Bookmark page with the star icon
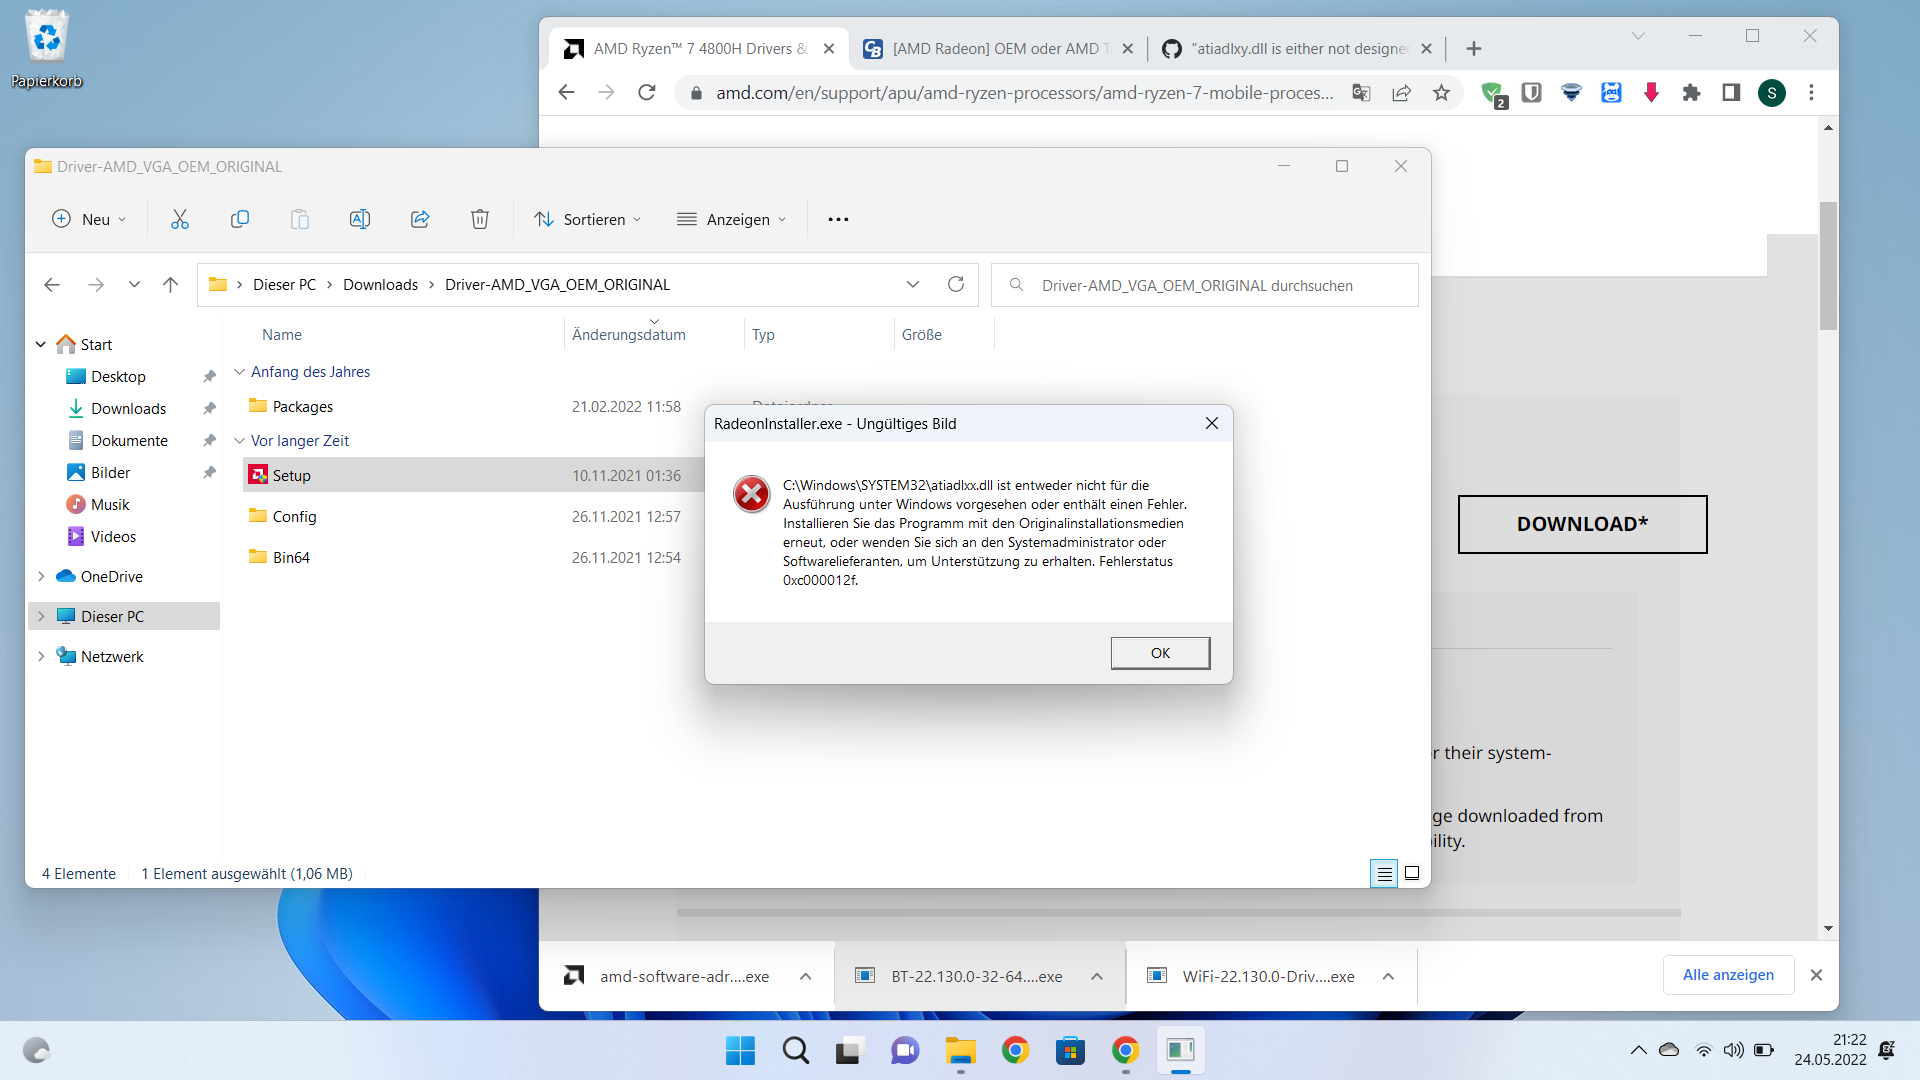The image size is (1920, 1080). tap(1441, 93)
